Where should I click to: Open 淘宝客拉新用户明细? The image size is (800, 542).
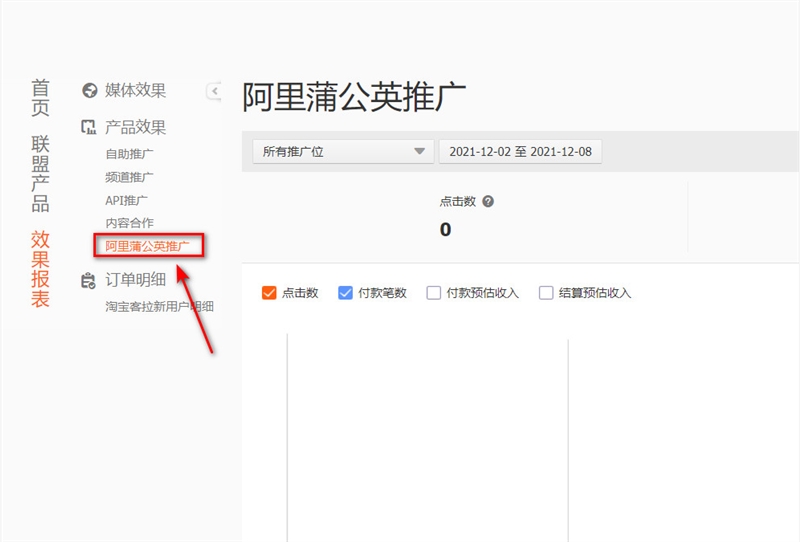click(x=159, y=306)
